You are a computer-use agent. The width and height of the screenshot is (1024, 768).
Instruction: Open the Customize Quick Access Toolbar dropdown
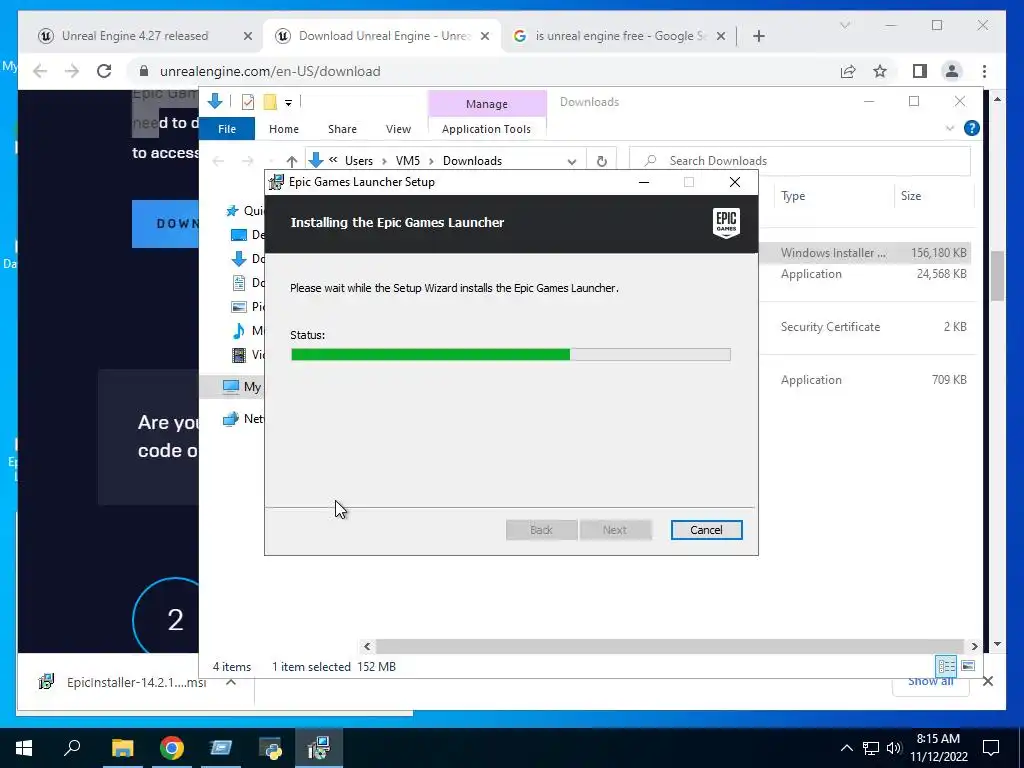tap(288, 103)
